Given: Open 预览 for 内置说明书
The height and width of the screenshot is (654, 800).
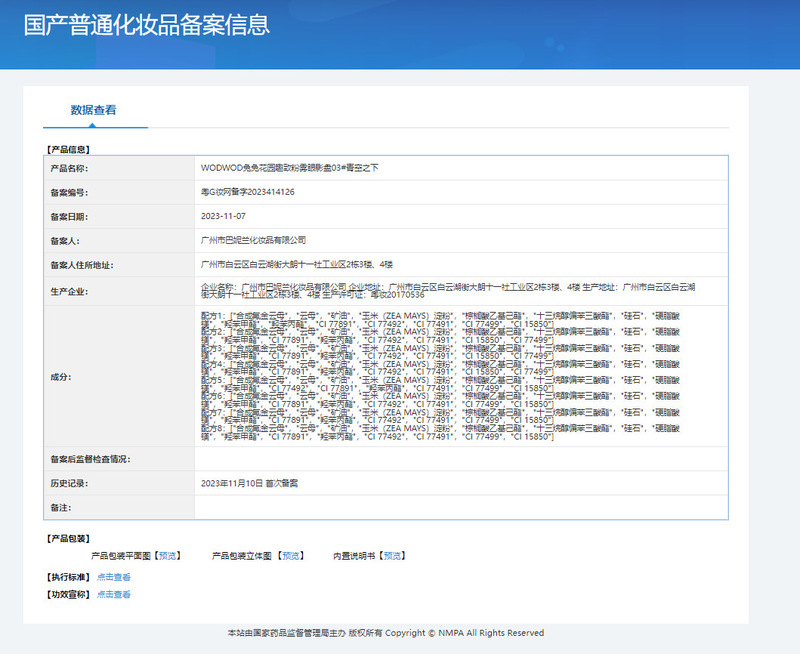Looking at the screenshot, I should pos(394,556).
